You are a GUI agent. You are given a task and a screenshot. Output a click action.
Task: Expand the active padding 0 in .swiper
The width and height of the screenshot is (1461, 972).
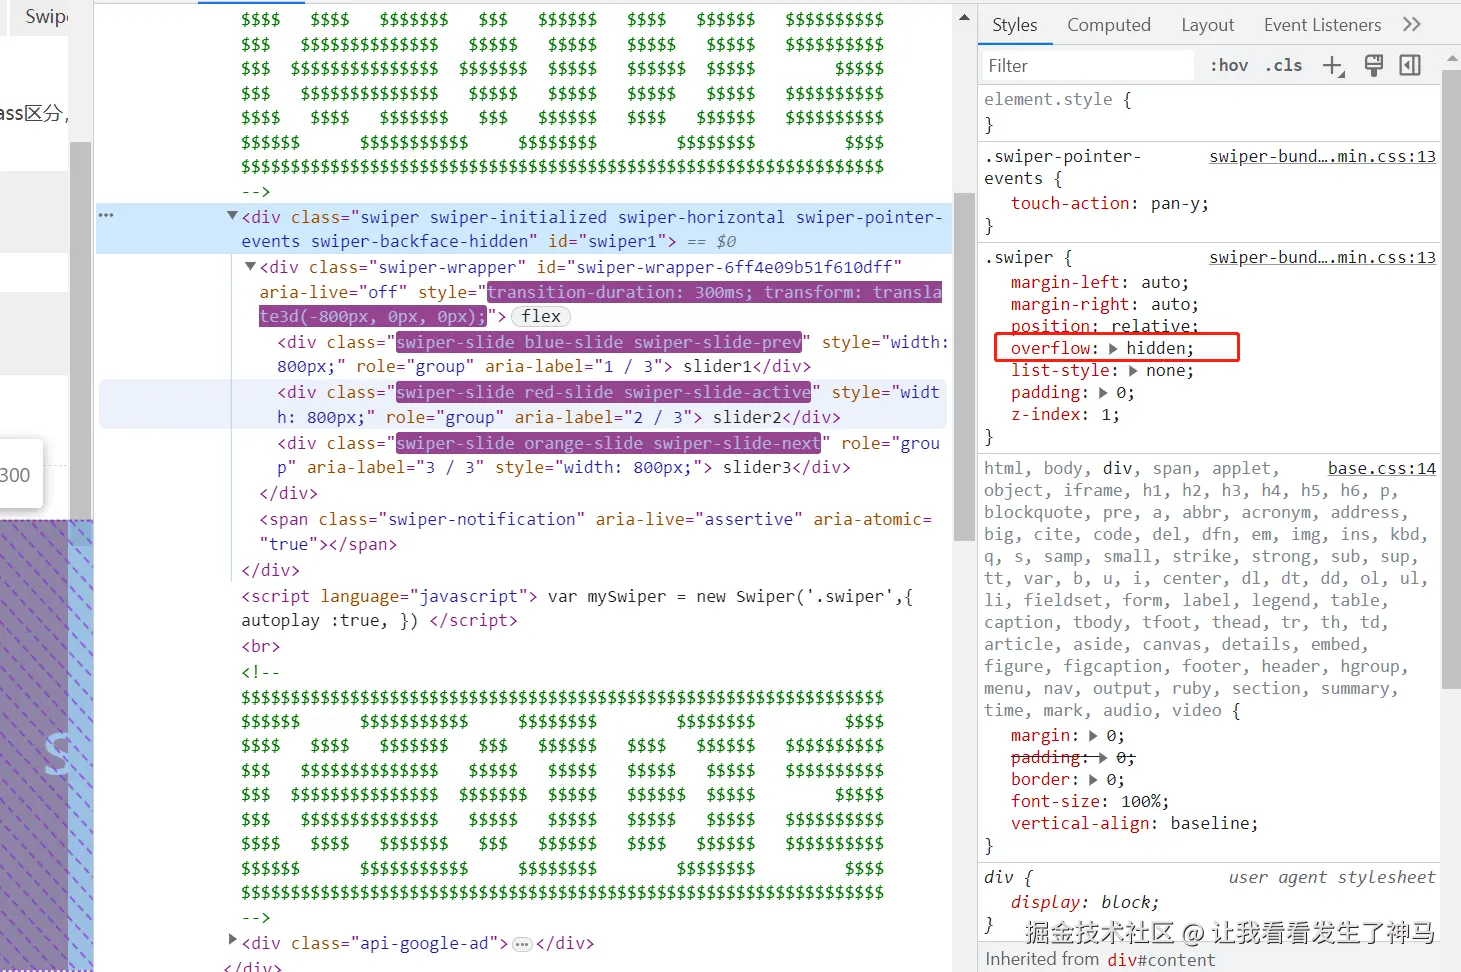1103,393
